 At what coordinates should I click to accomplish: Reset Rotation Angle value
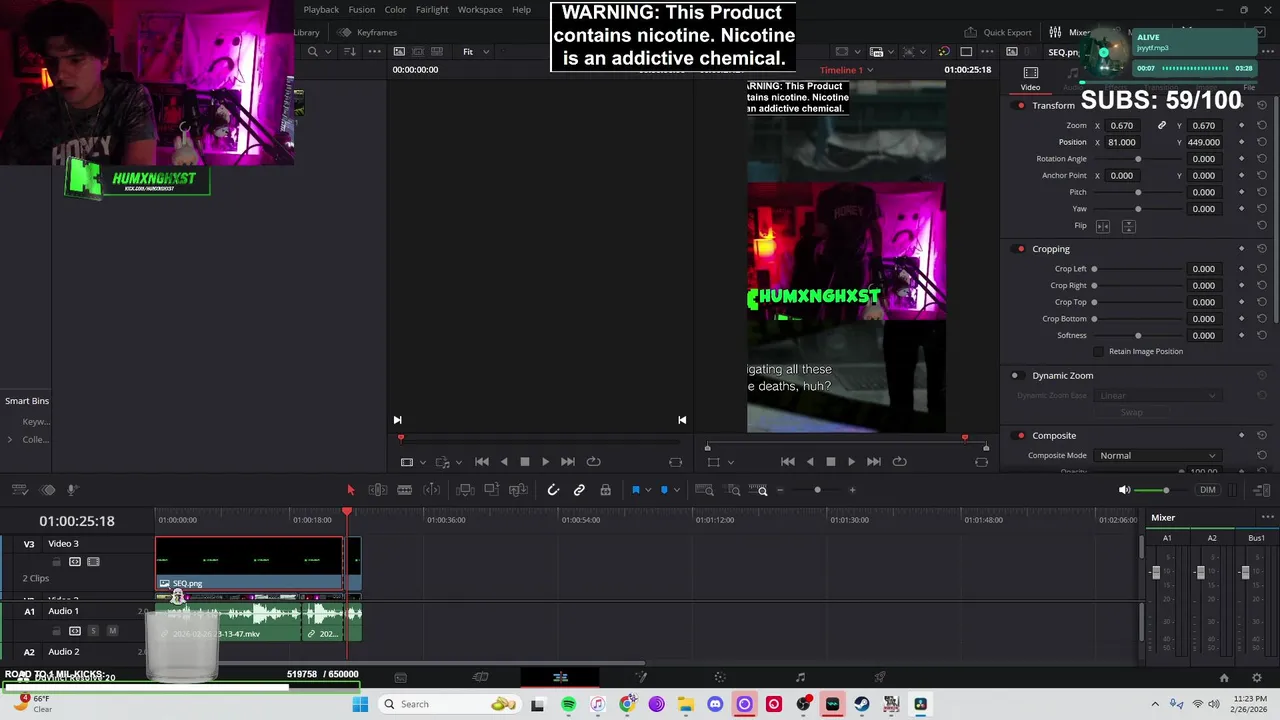(1262, 159)
